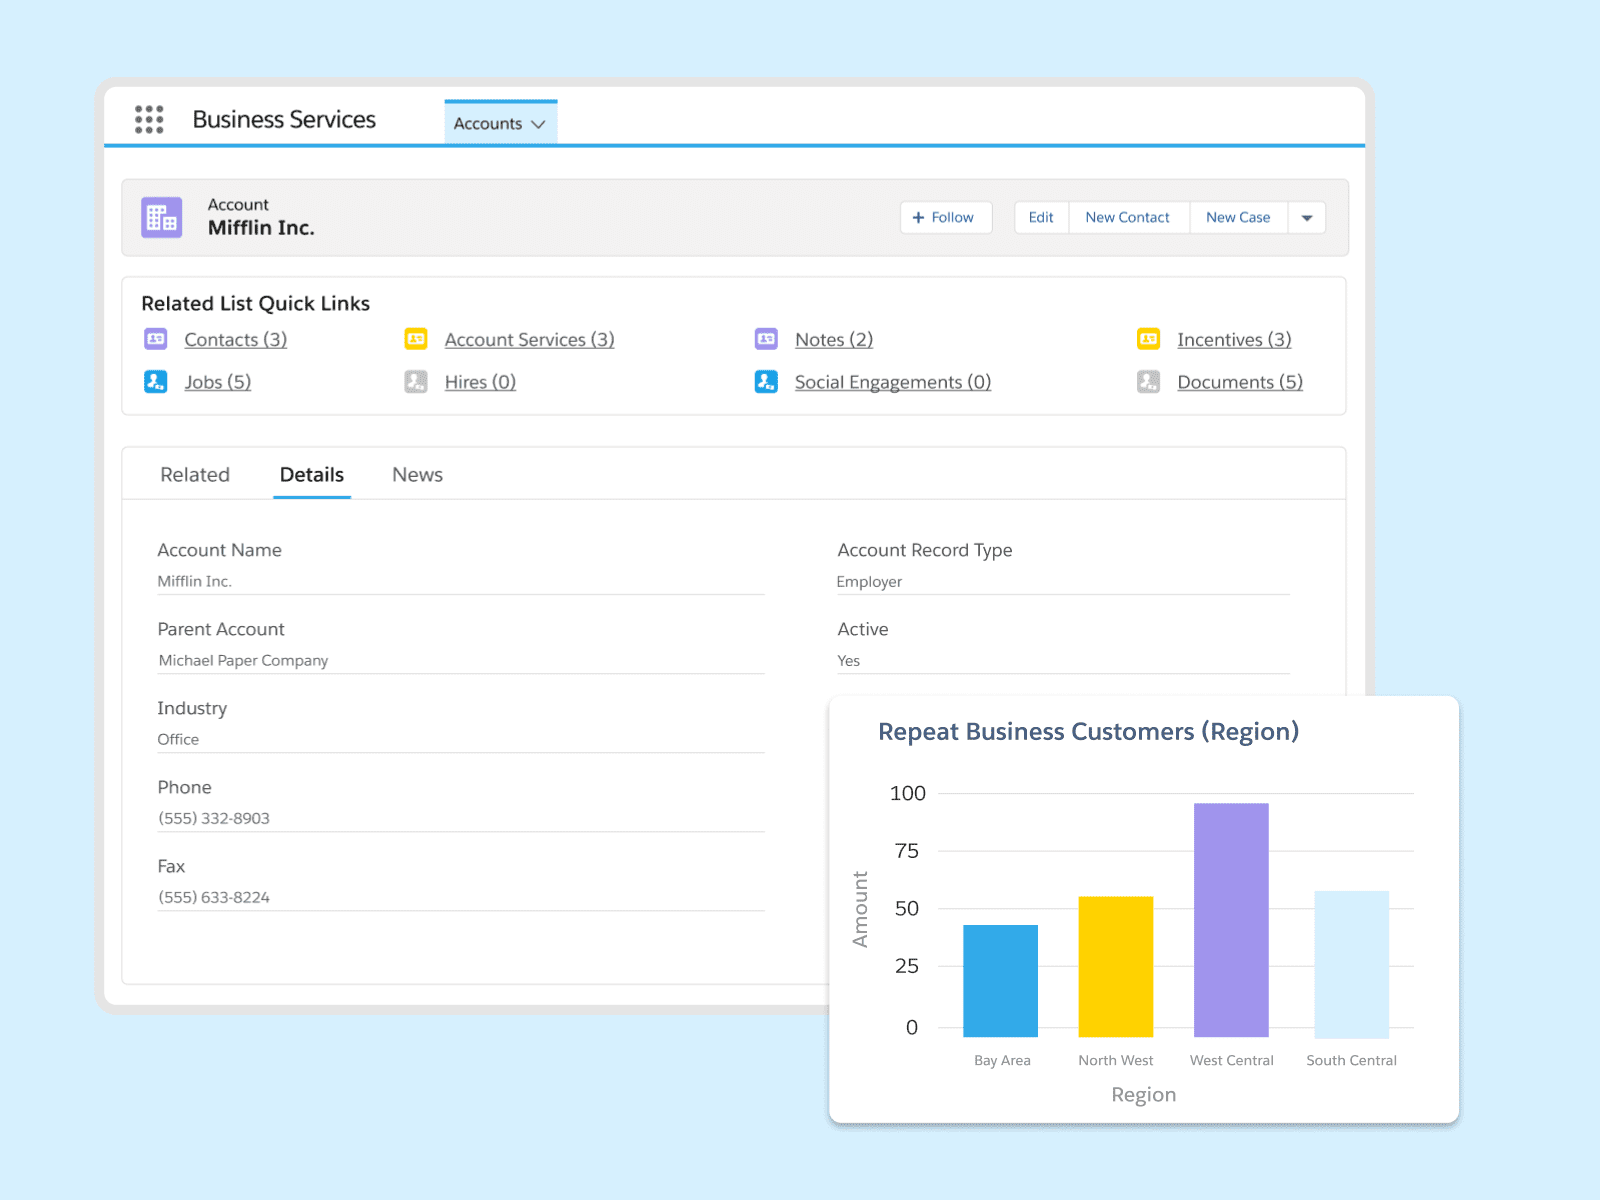Image resolution: width=1600 pixels, height=1200 pixels.
Task: Open the Hires (0) link
Action: click(x=480, y=381)
